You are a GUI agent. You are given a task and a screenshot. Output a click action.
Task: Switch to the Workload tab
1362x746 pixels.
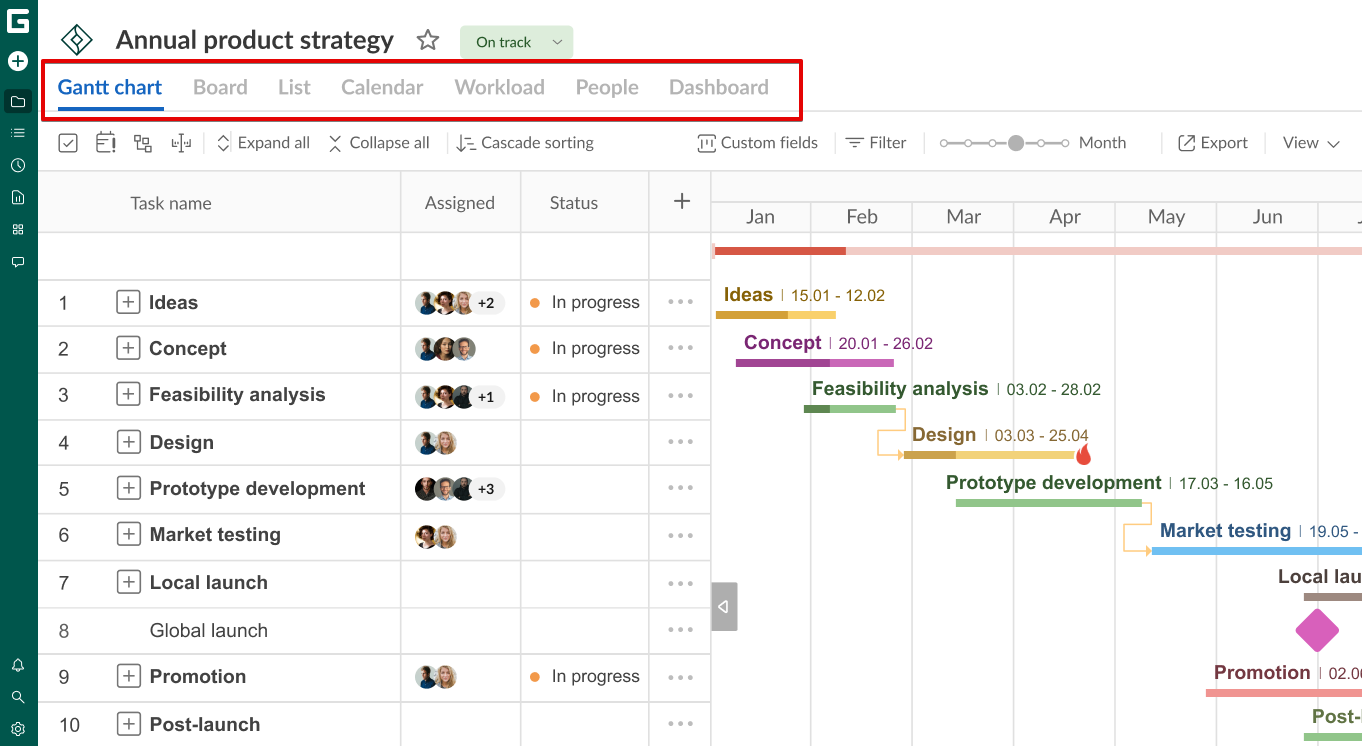tap(499, 87)
